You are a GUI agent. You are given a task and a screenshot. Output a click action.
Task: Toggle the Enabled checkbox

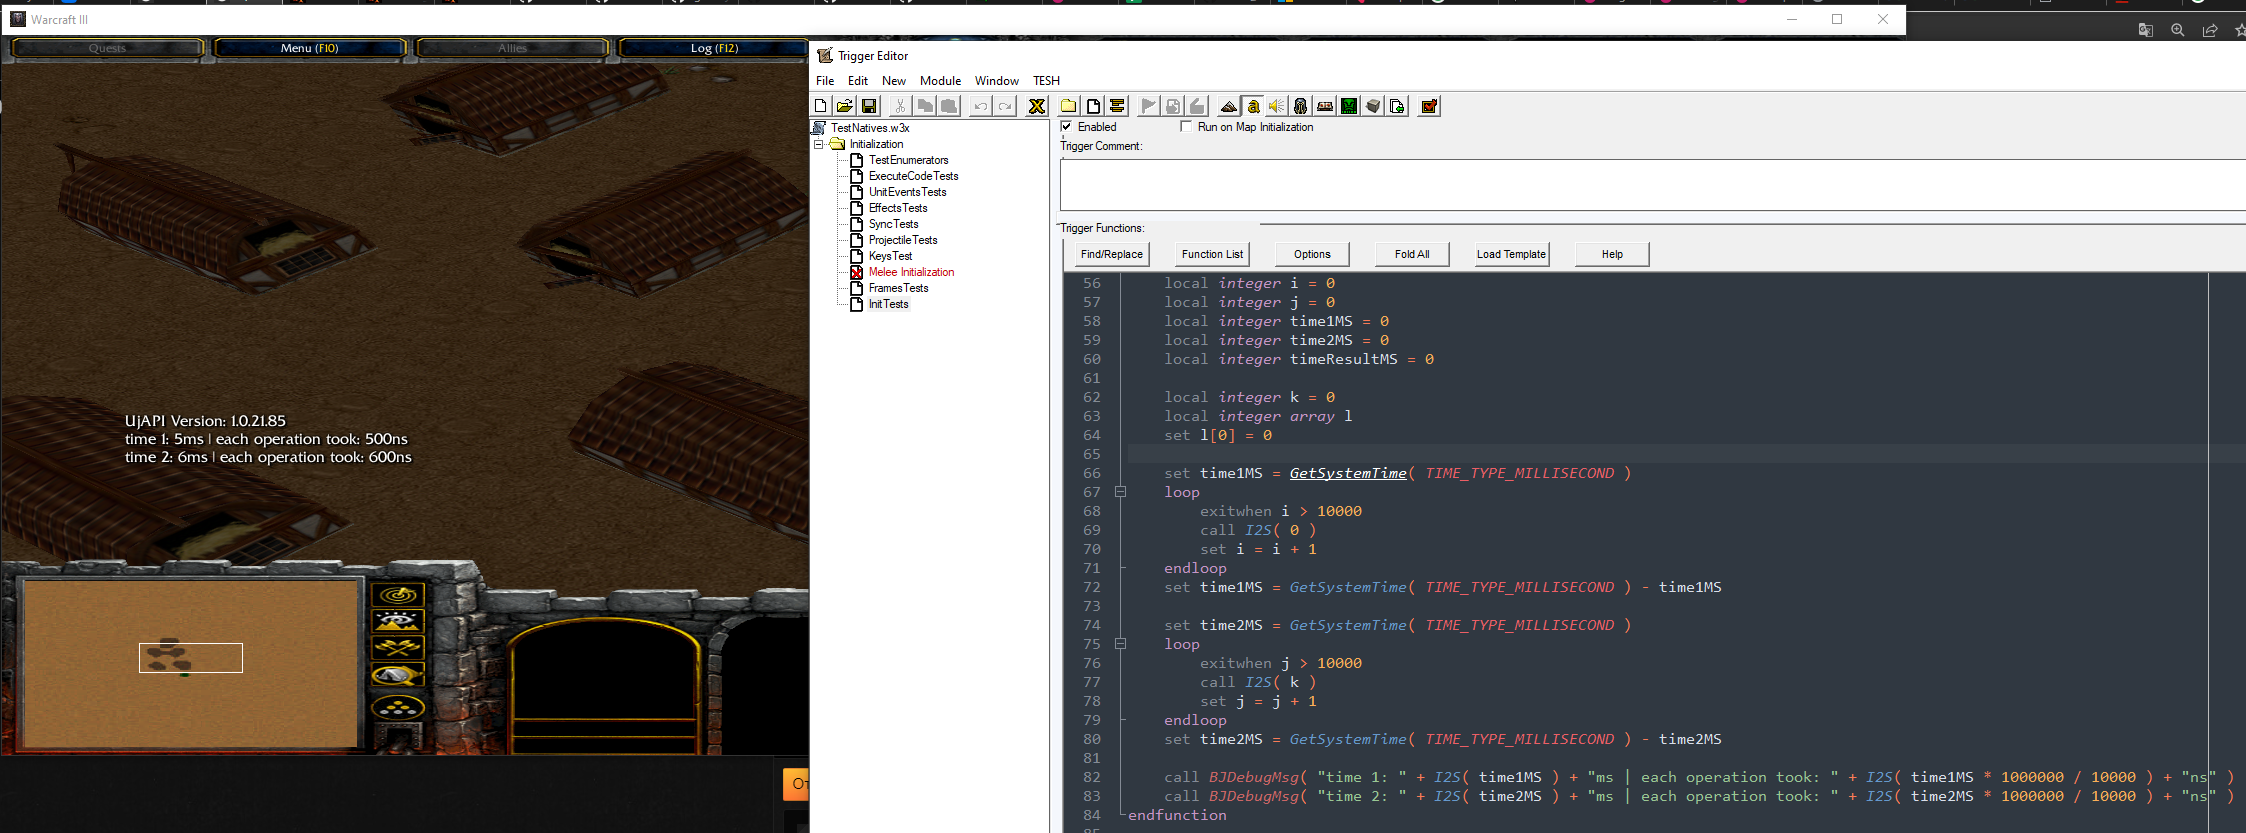click(1067, 127)
